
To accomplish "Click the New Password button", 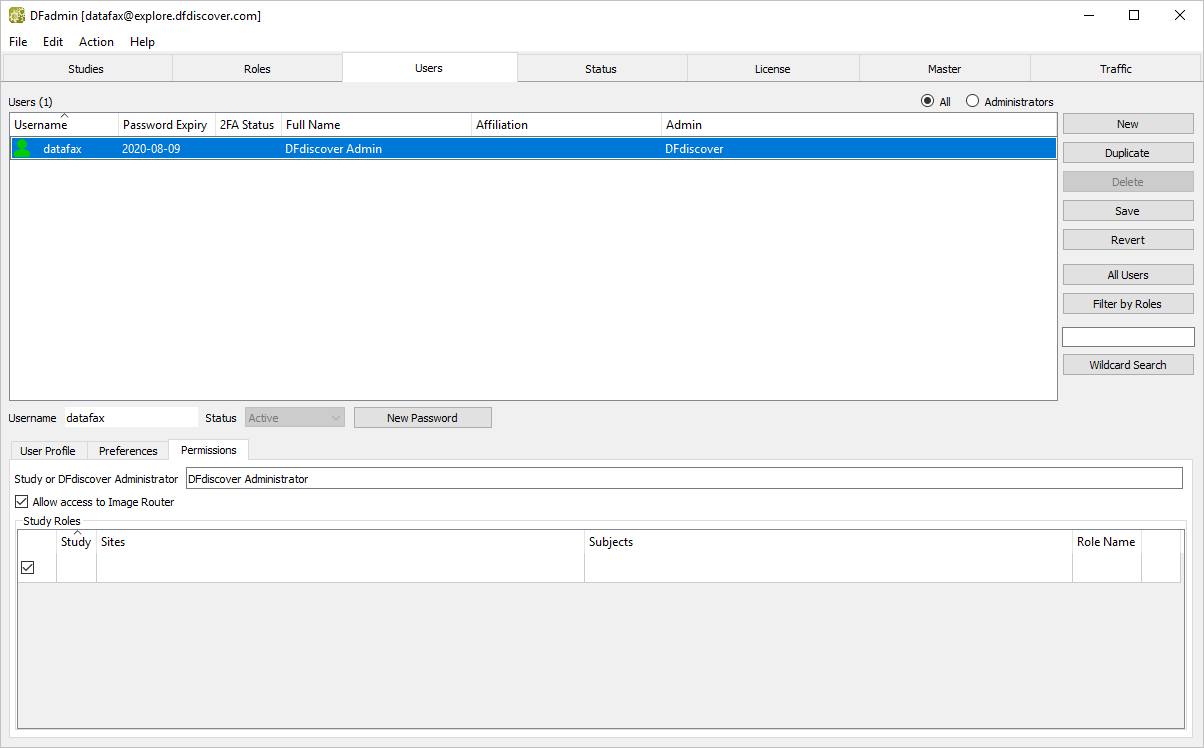I will point(422,418).
